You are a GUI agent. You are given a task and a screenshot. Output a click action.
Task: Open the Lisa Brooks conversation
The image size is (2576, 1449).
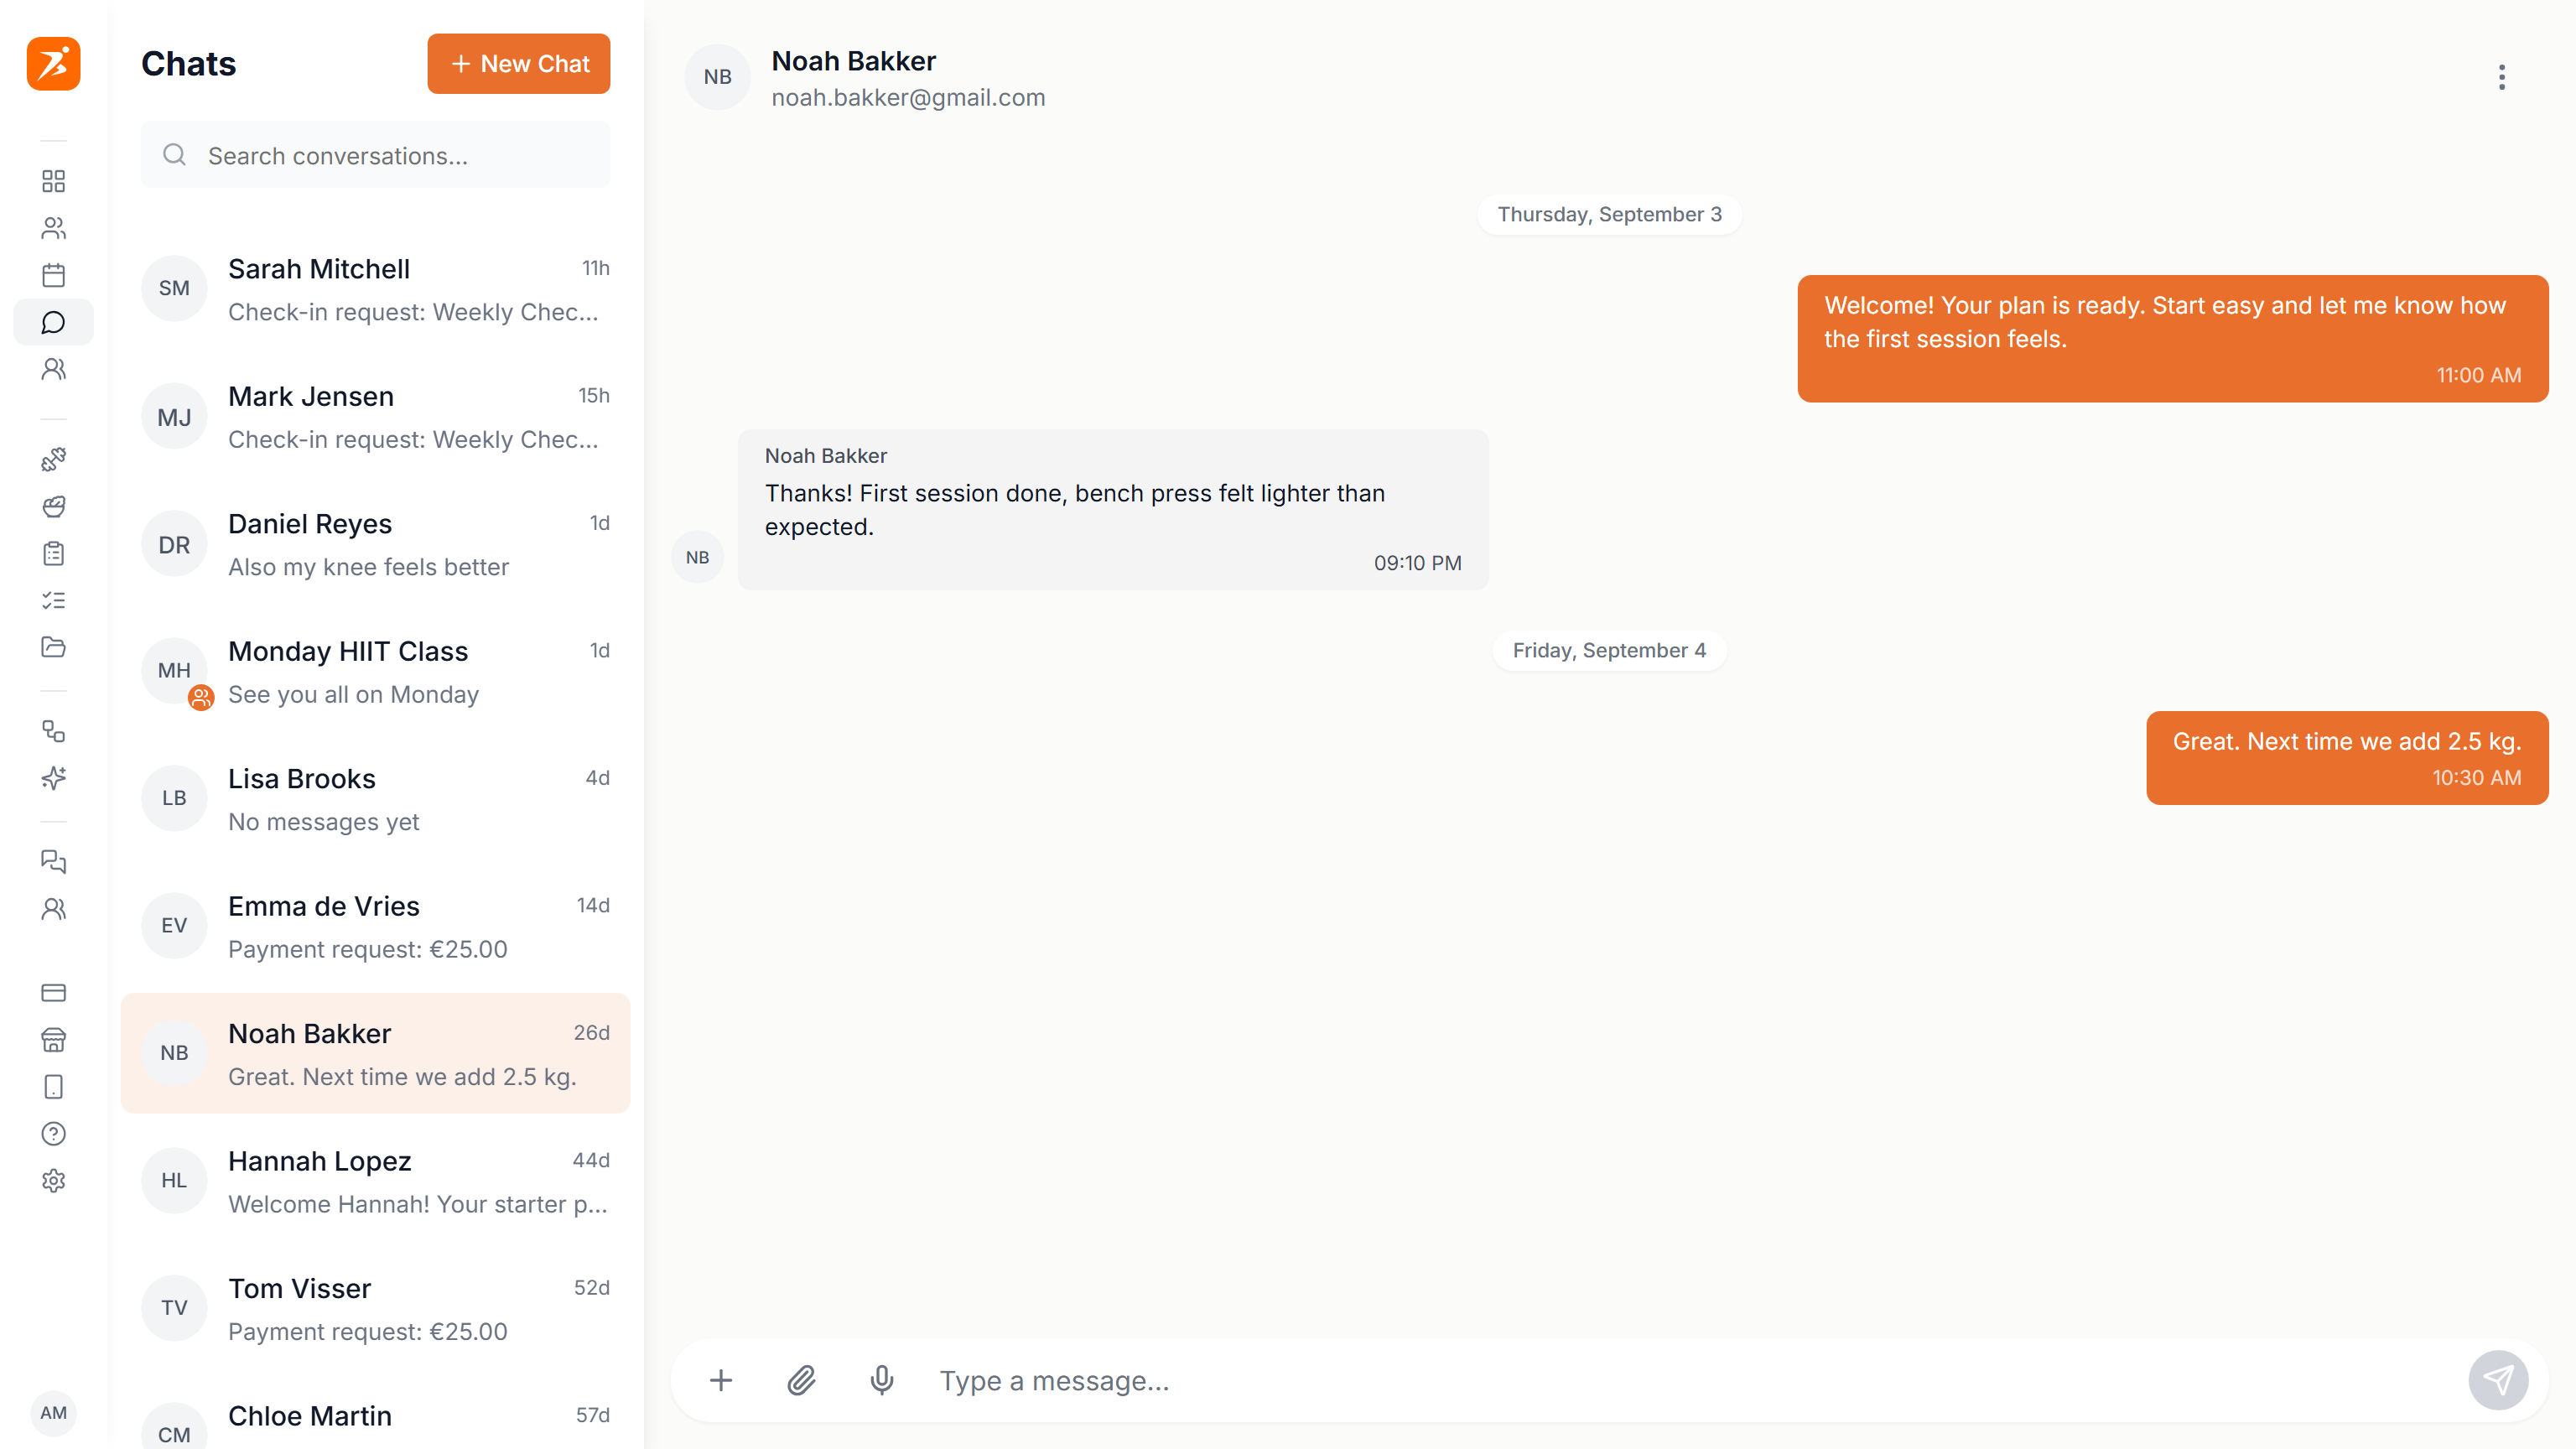pyautogui.click(x=375, y=799)
